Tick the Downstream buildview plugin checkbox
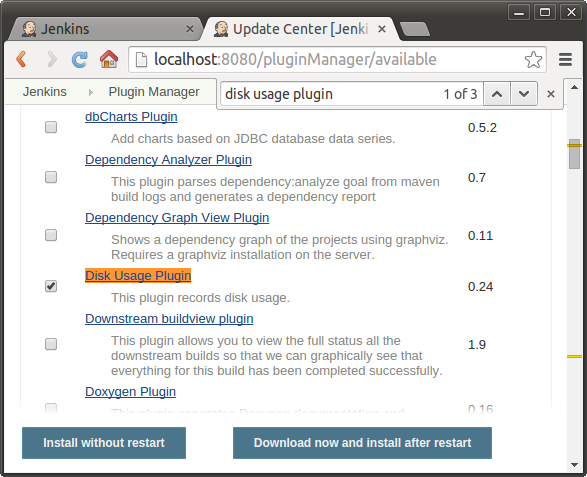Viewport: 587px width, 477px height. pyautogui.click(x=51, y=344)
